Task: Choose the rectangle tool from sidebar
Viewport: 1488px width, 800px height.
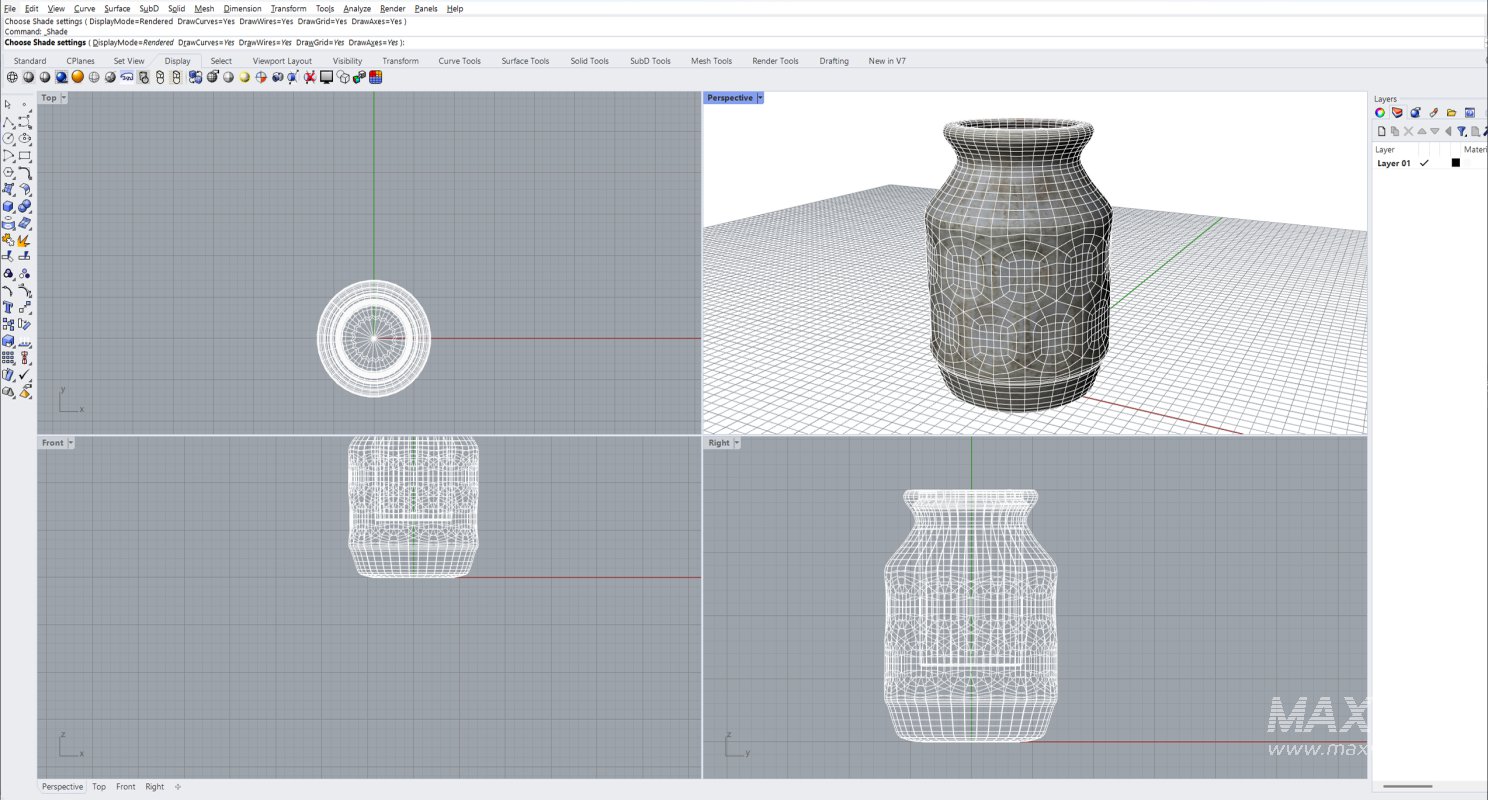Action: point(25,155)
